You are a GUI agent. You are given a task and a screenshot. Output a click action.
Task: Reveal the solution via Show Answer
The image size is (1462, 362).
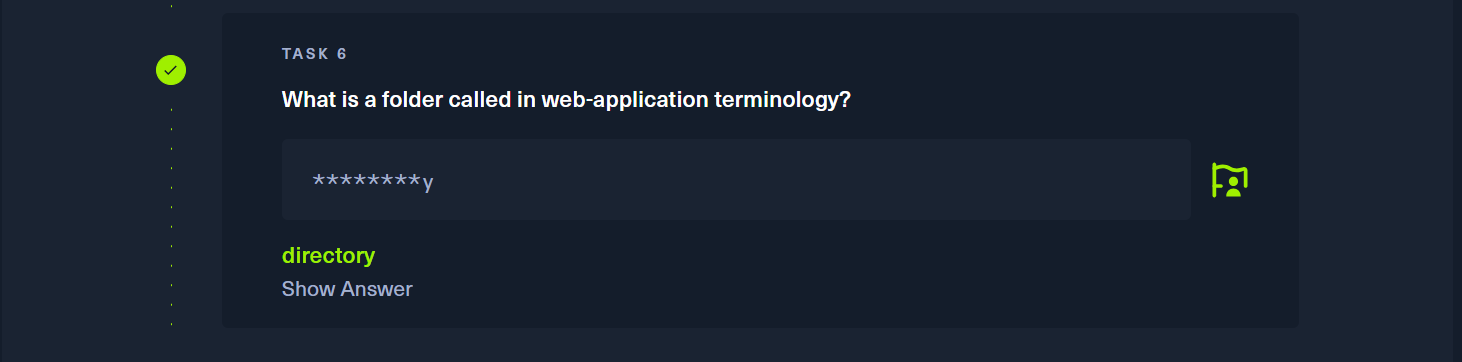click(x=347, y=289)
